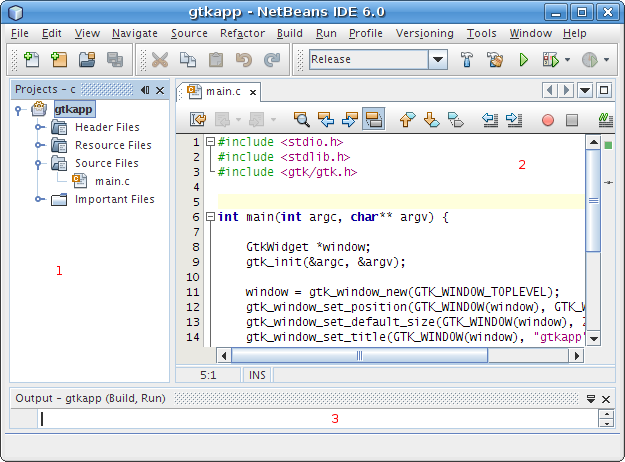Close the Projects panel
This screenshot has height=462, width=625.
tap(160, 90)
